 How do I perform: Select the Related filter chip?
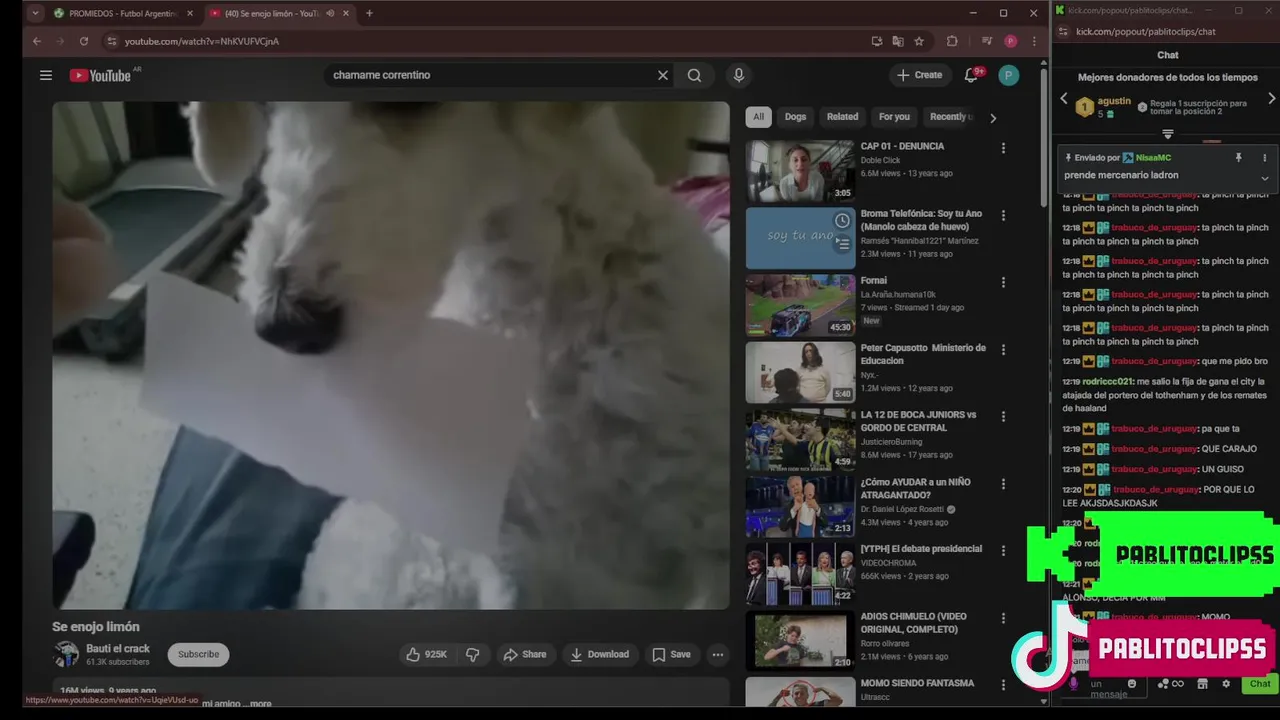[x=842, y=117]
